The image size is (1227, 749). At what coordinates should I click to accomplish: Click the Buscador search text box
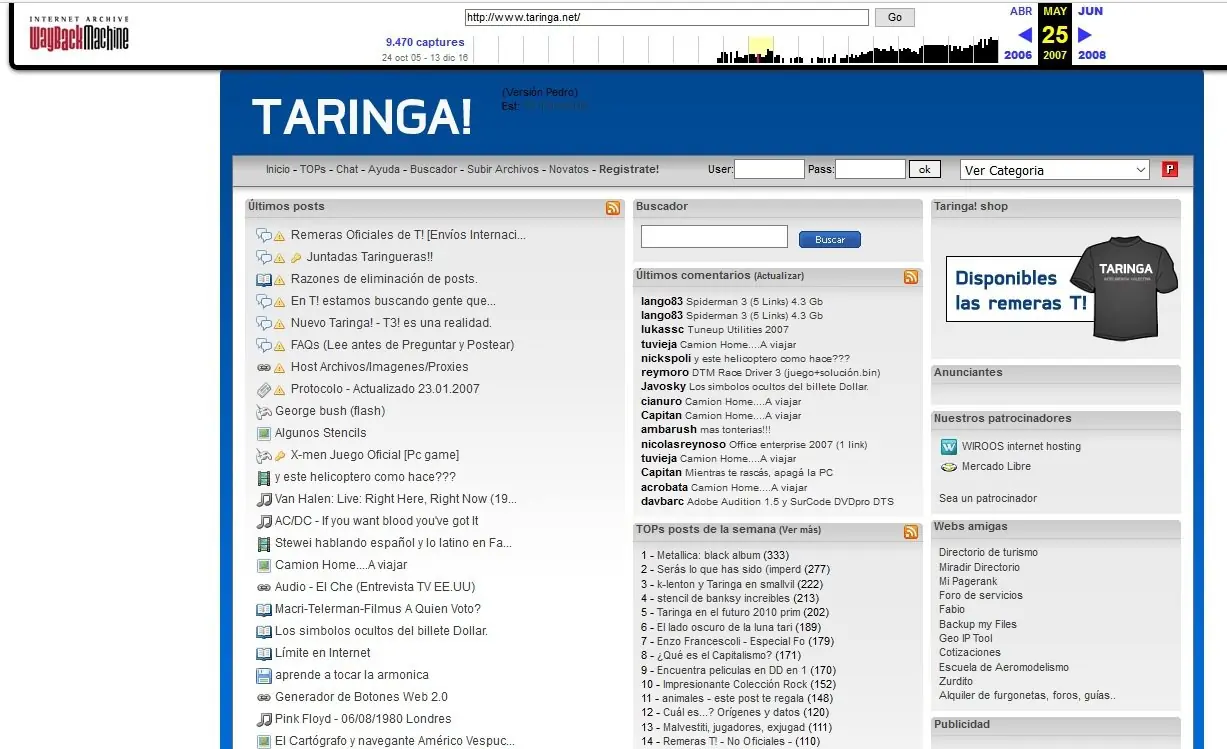(x=714, y=237)
